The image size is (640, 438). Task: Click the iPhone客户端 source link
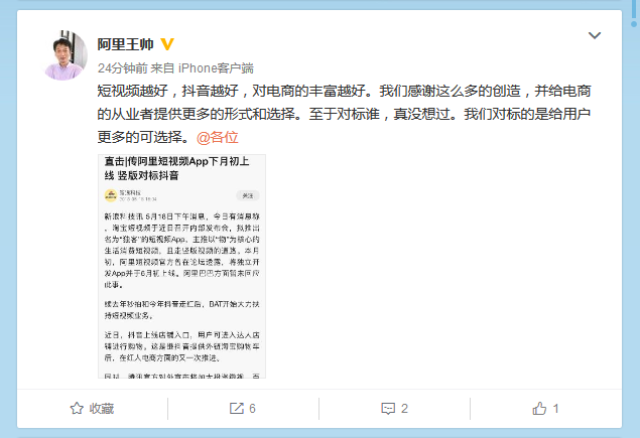216,68
